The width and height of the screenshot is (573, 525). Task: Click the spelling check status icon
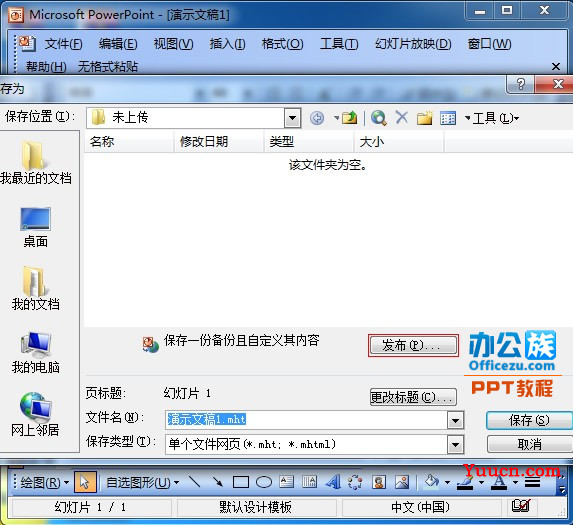[x=520, y=506]
